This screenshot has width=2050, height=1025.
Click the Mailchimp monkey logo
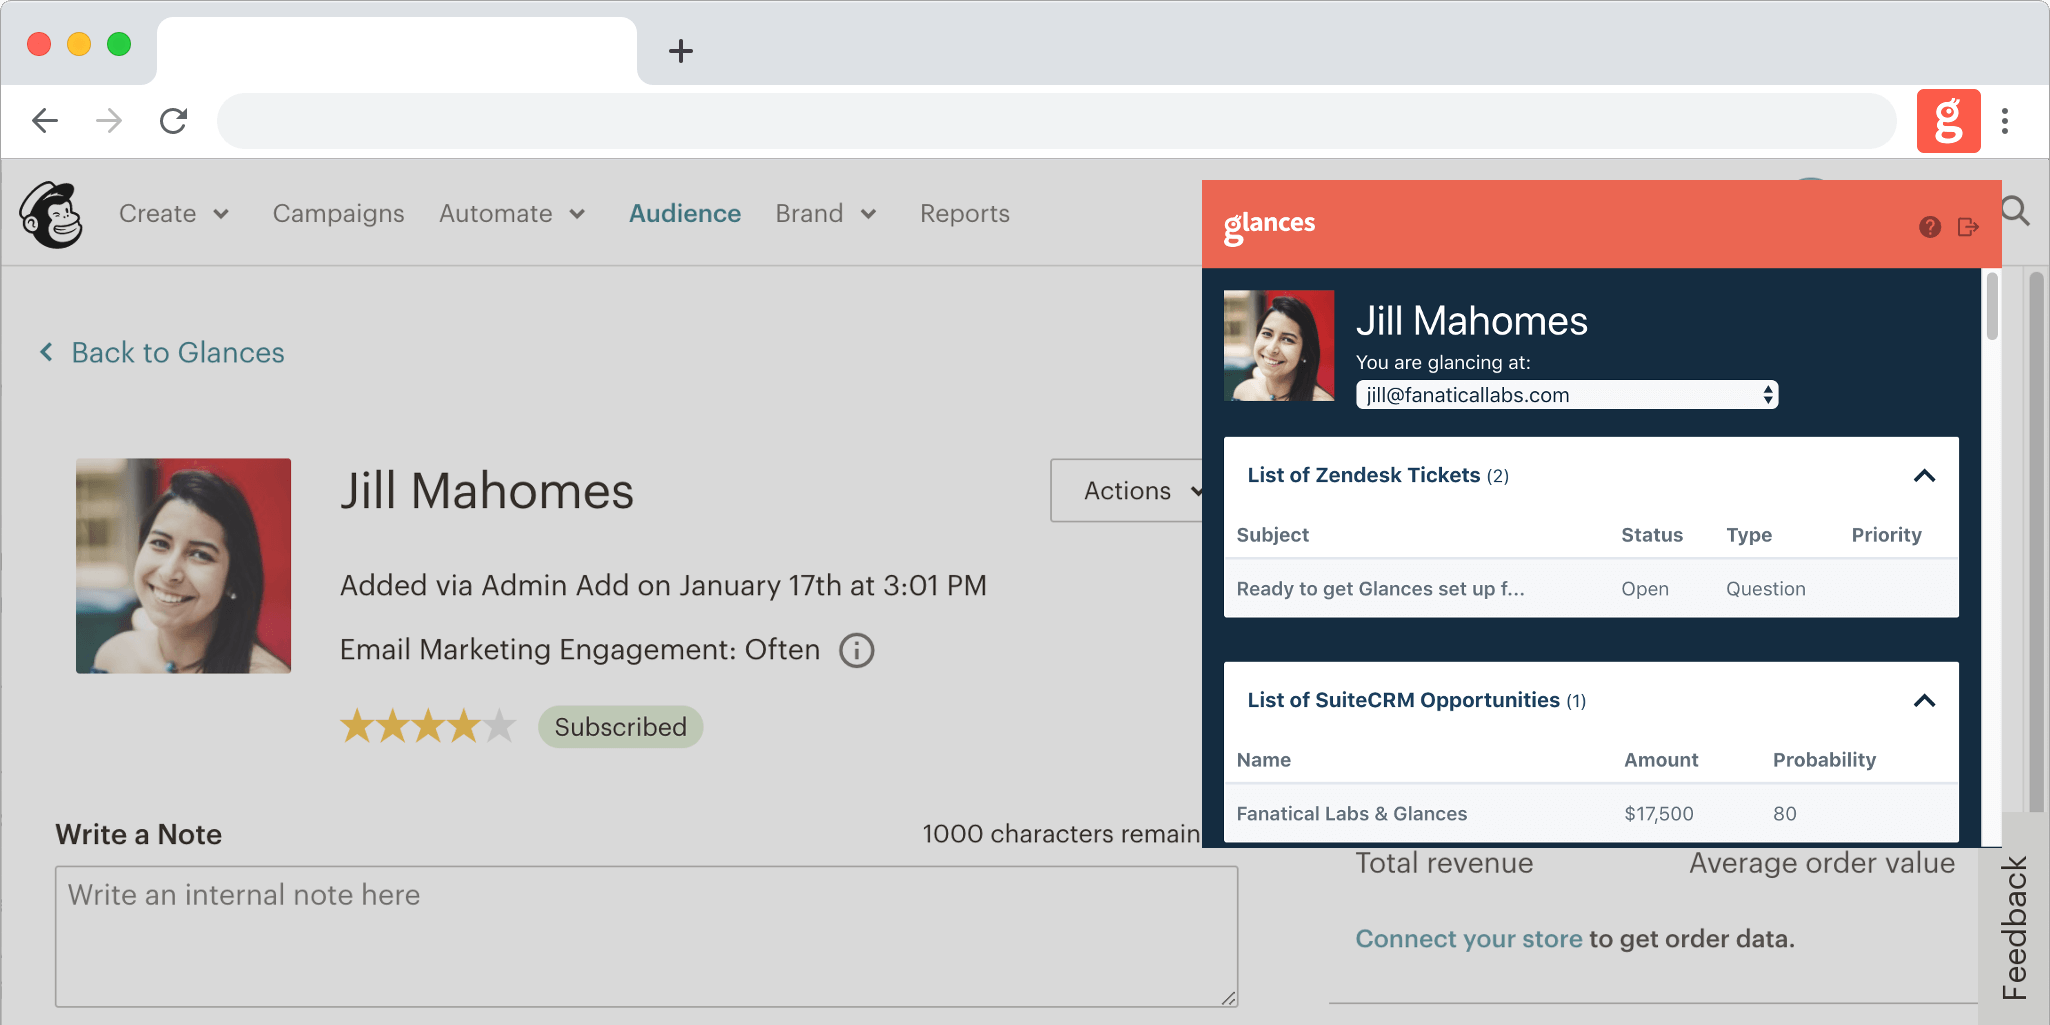tap(52, 214)
